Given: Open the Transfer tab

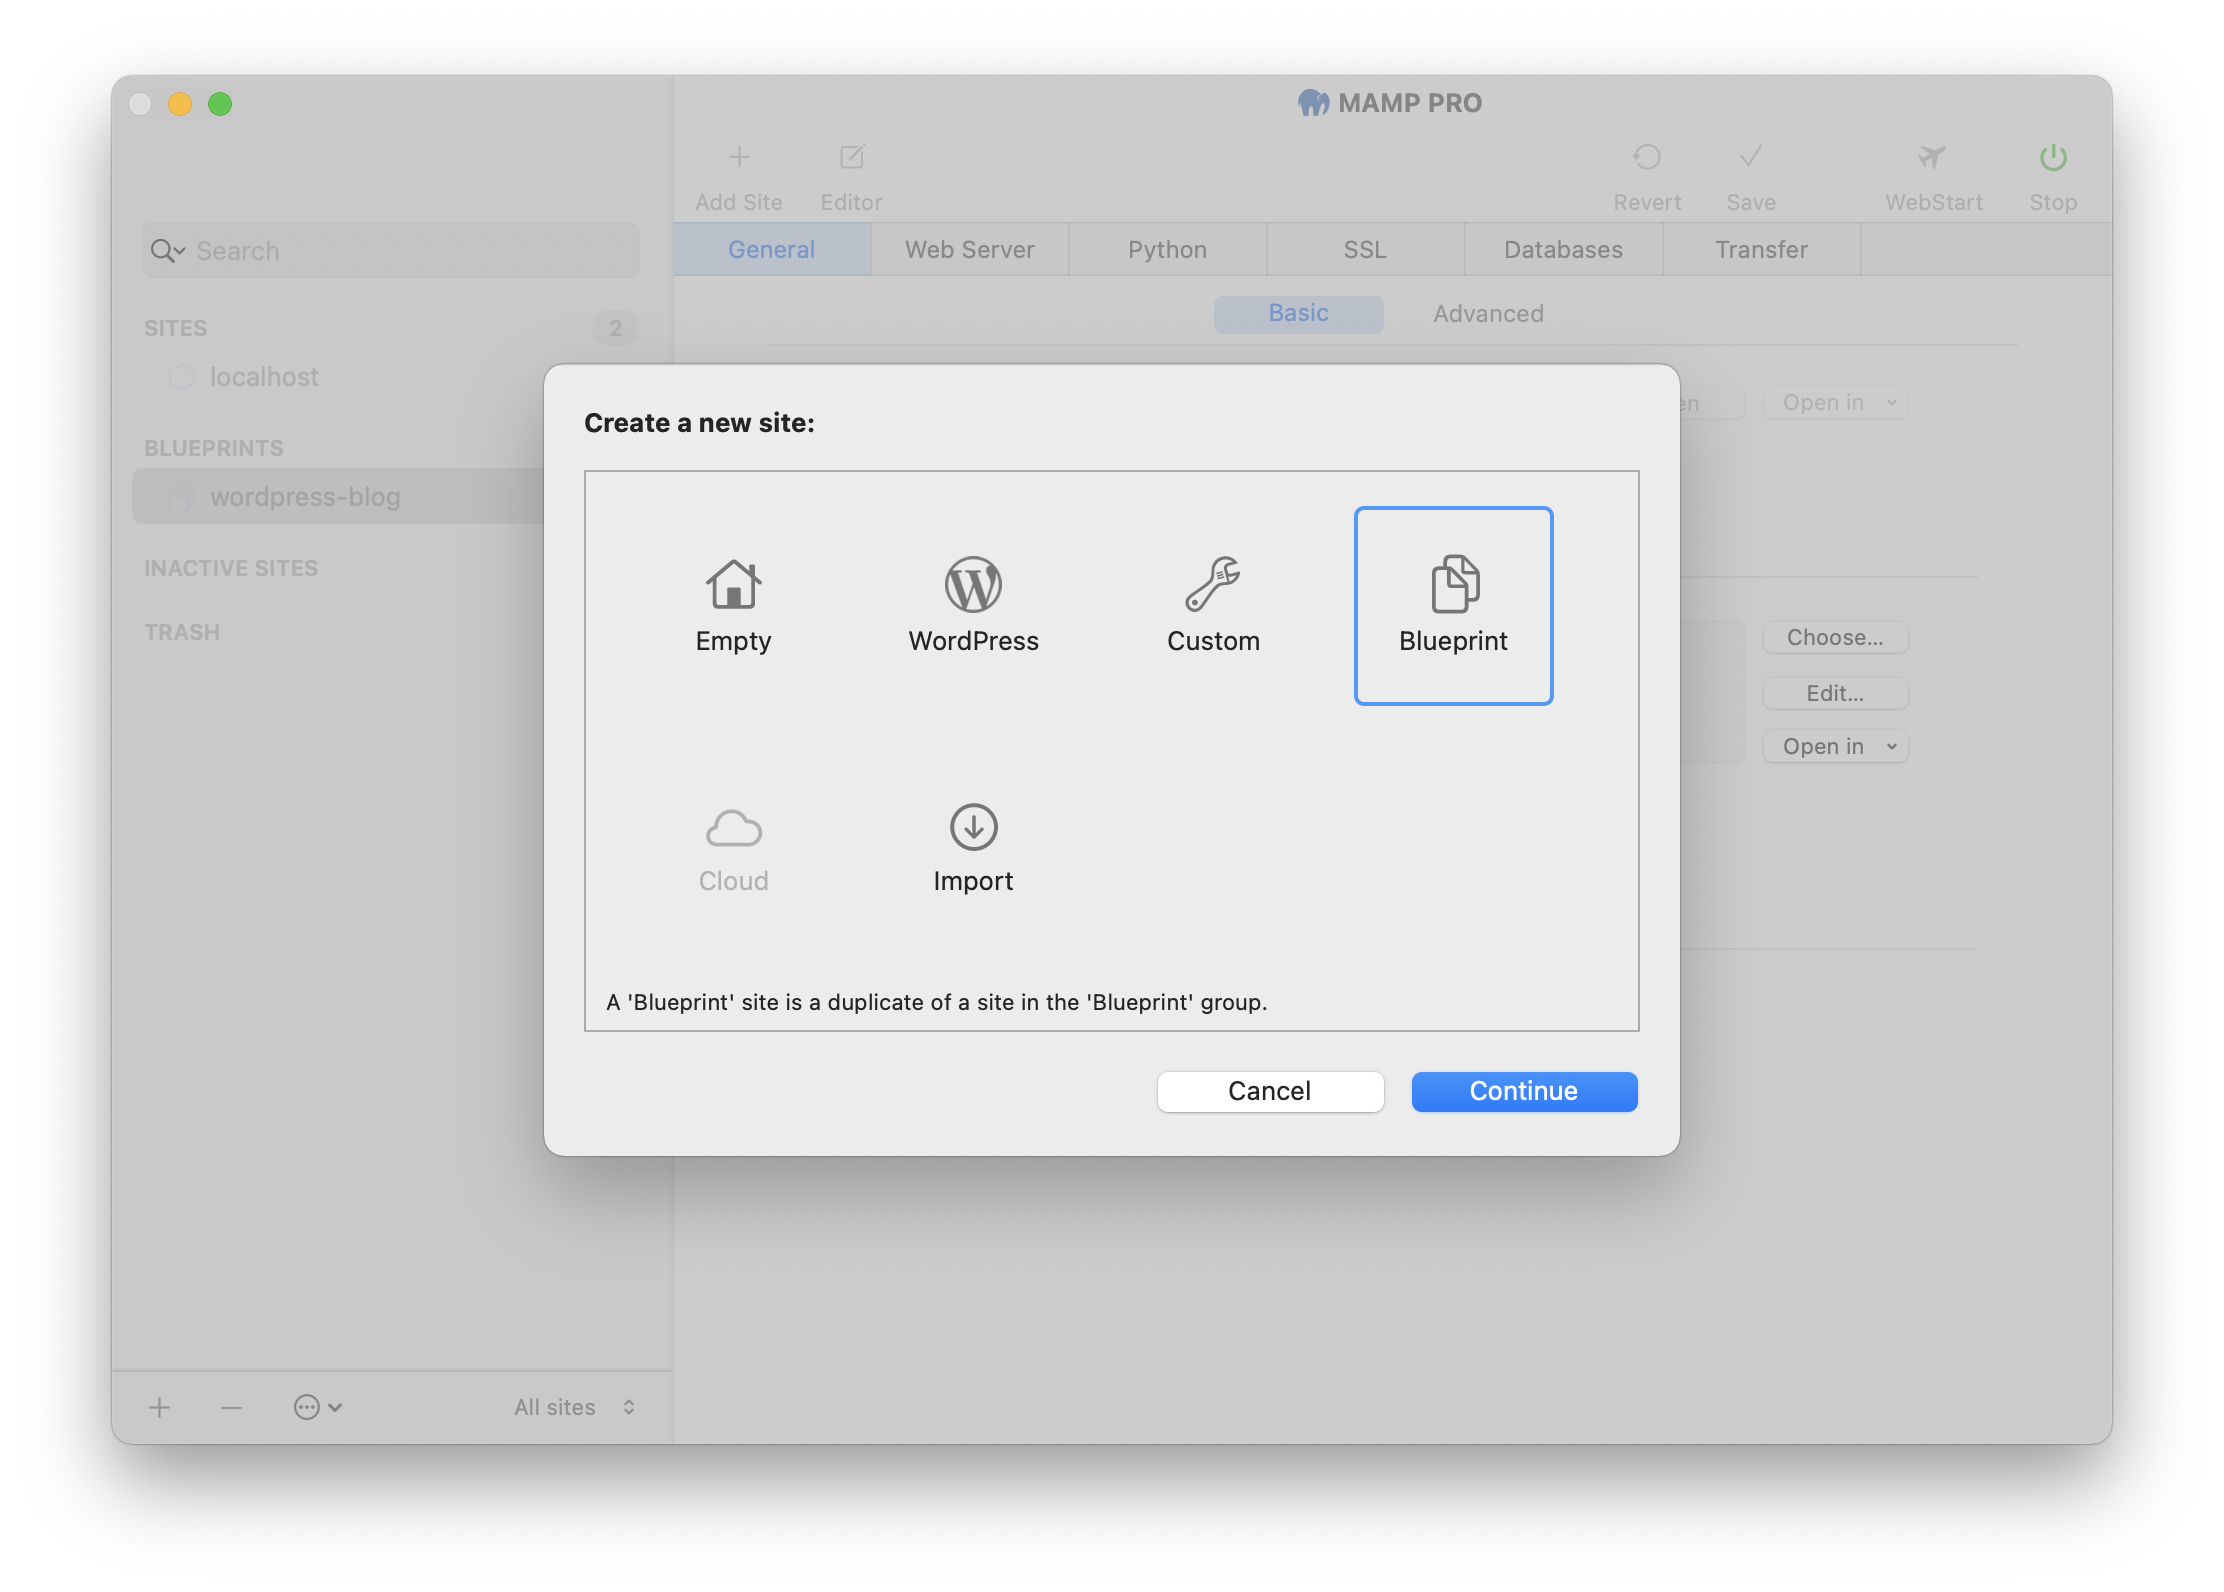Looking at the screenshot, I should [x=1762, y=250].
